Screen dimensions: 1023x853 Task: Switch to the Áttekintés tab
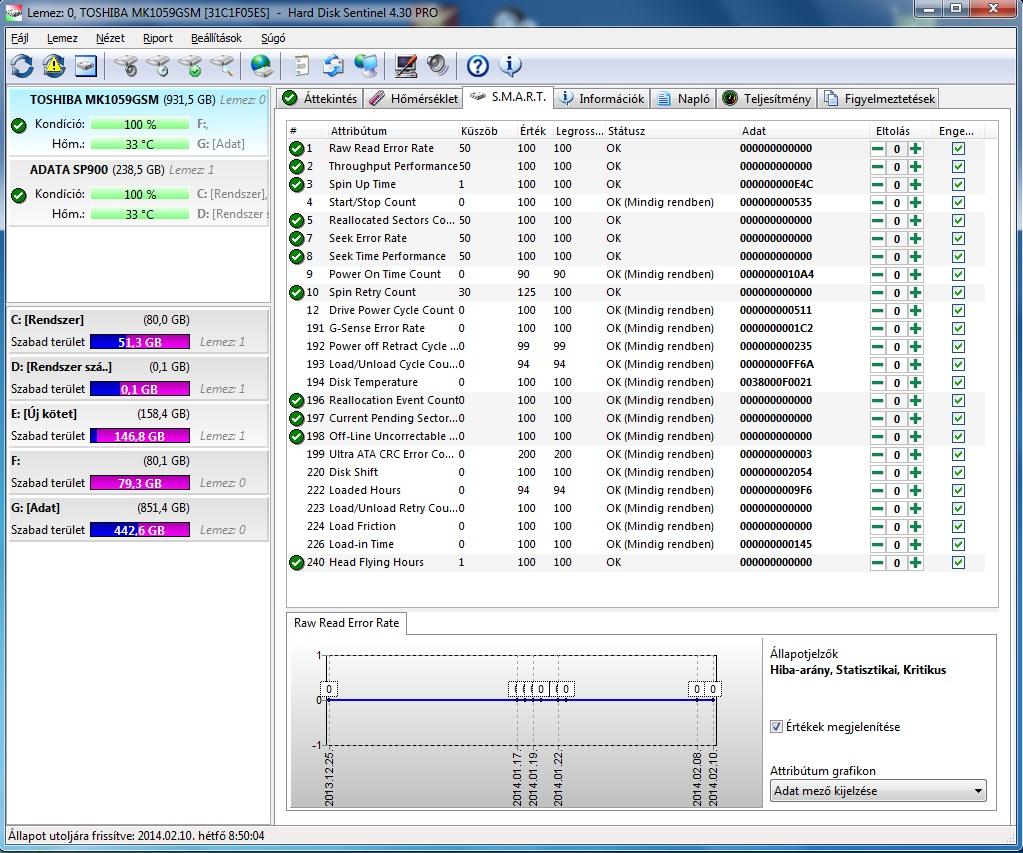320,99
